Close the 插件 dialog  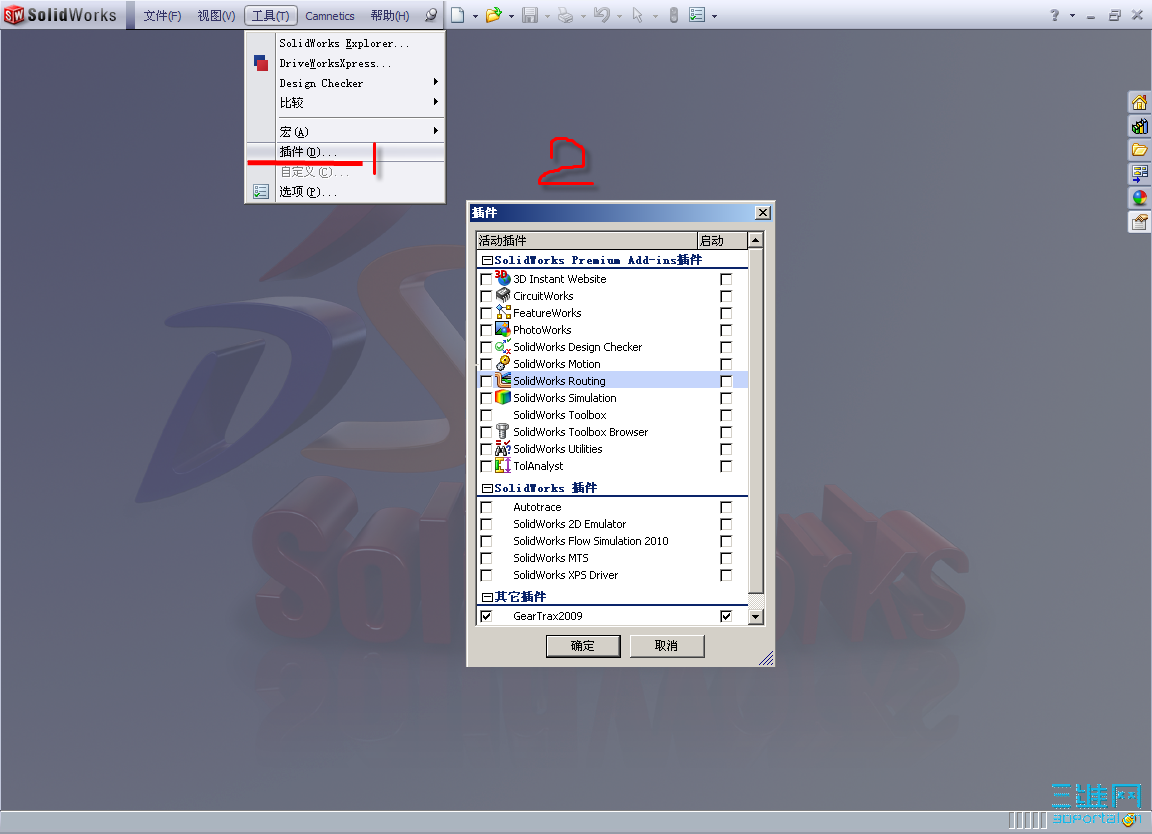[x=763, y=212]
